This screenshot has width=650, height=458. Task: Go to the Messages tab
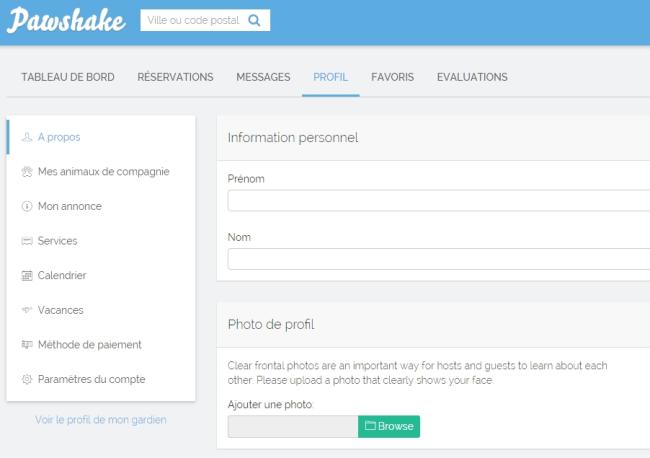coord(263,77)
